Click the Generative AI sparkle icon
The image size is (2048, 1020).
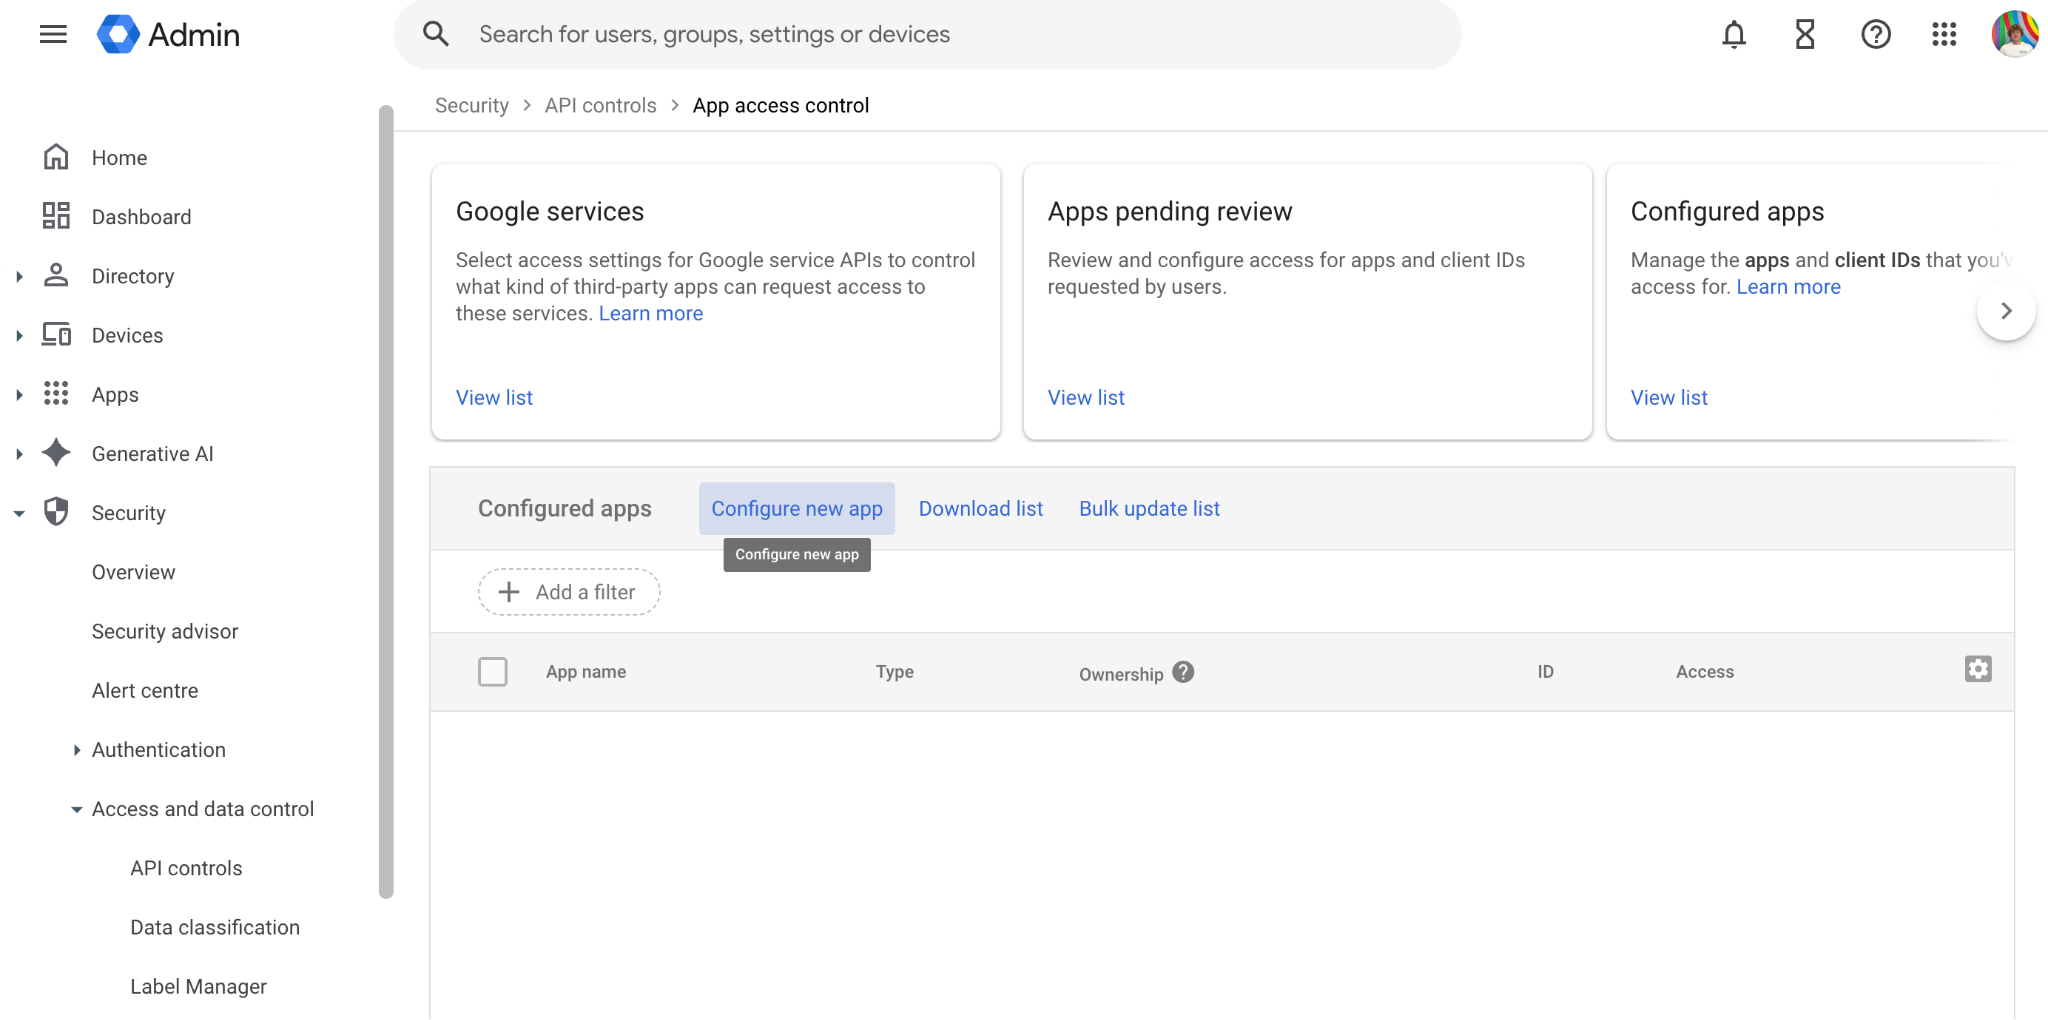point(56,452)
